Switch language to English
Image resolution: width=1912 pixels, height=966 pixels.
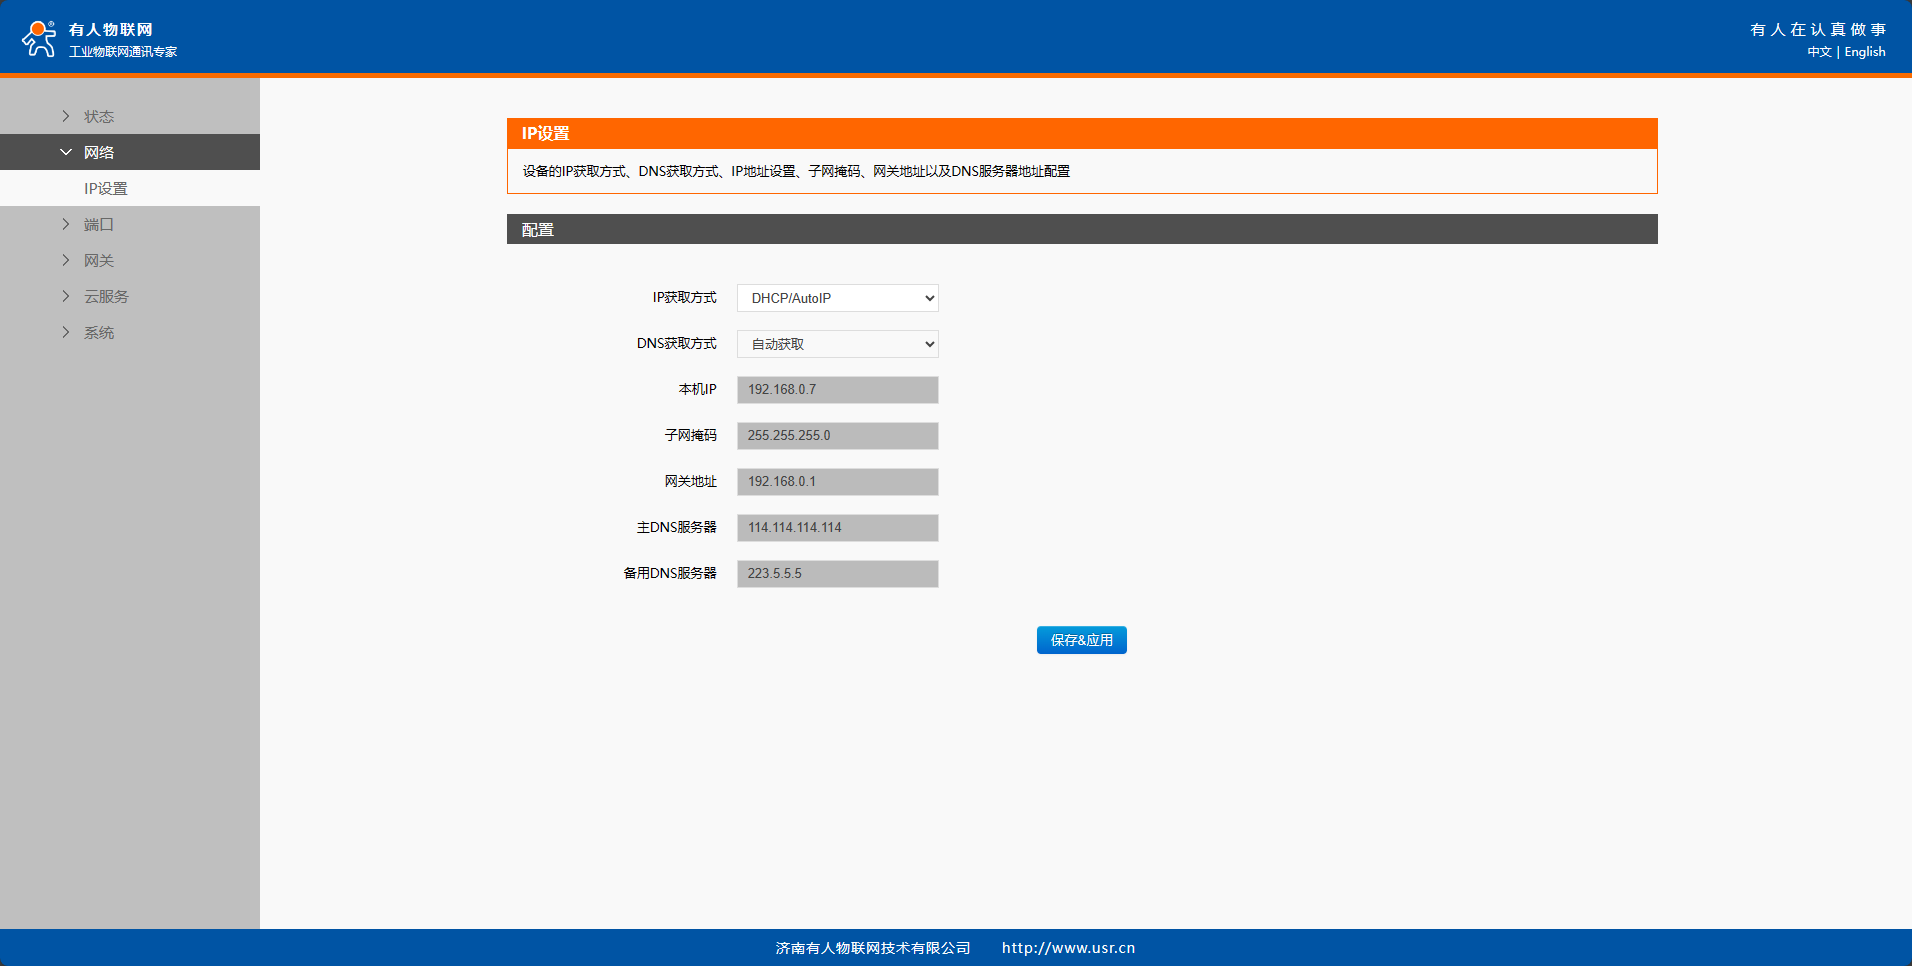coord(1864,52)
